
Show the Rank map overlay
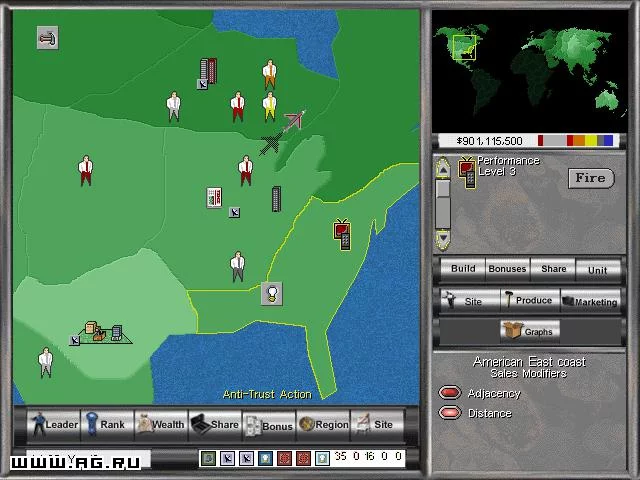tap(107, 425)
